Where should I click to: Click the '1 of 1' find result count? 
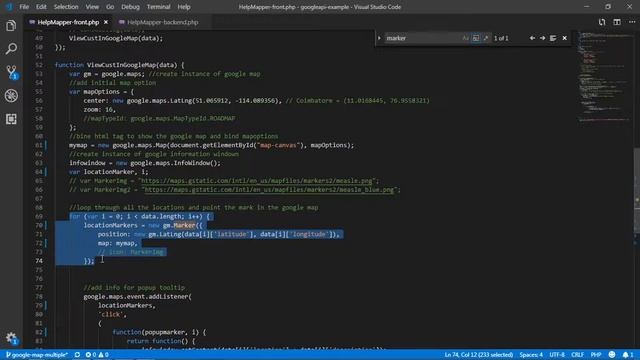[501, 38]
